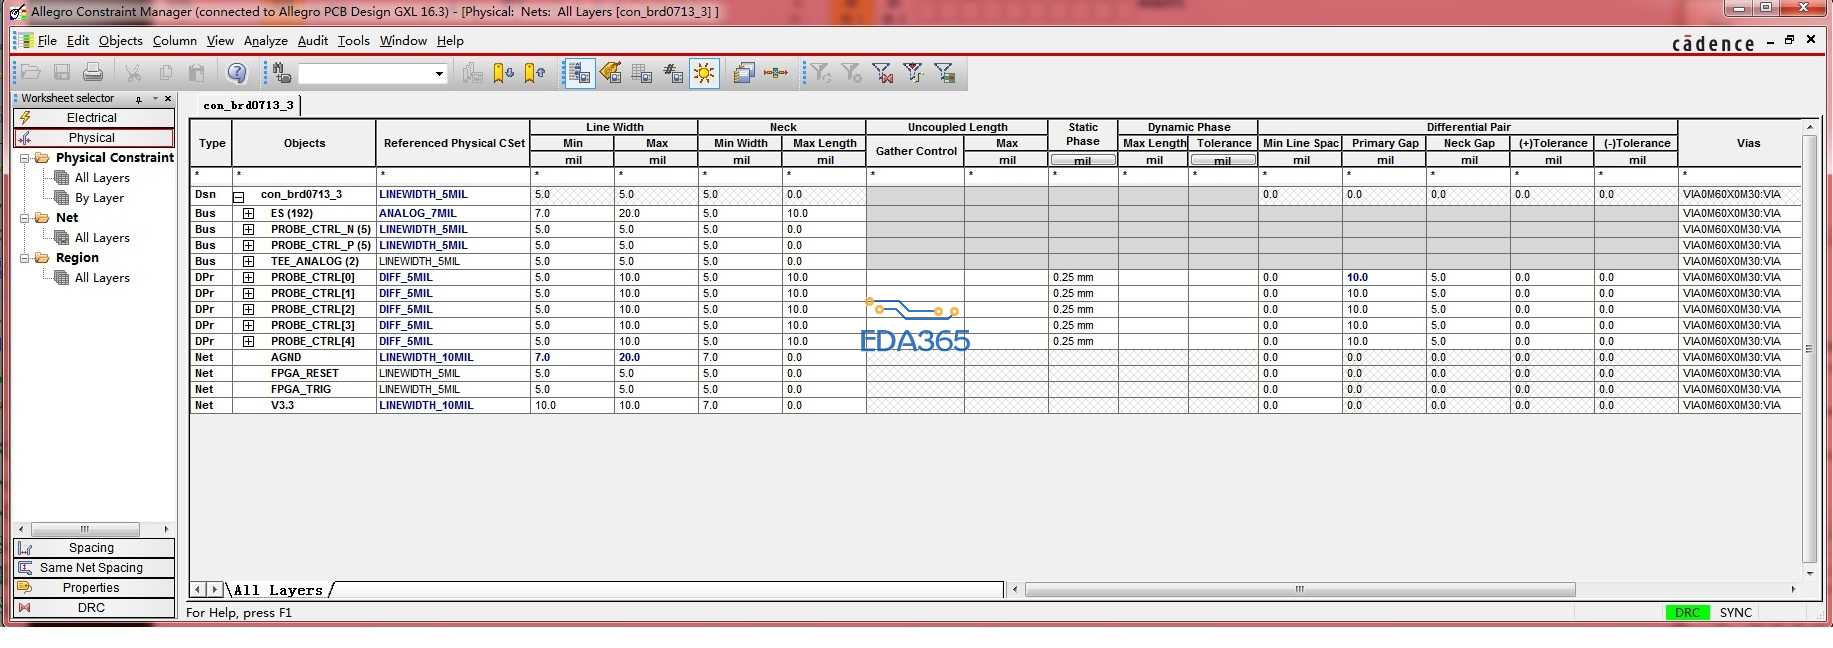Click the cascade windows toolbar icon
1833x648 pixels.
point(744,73)
